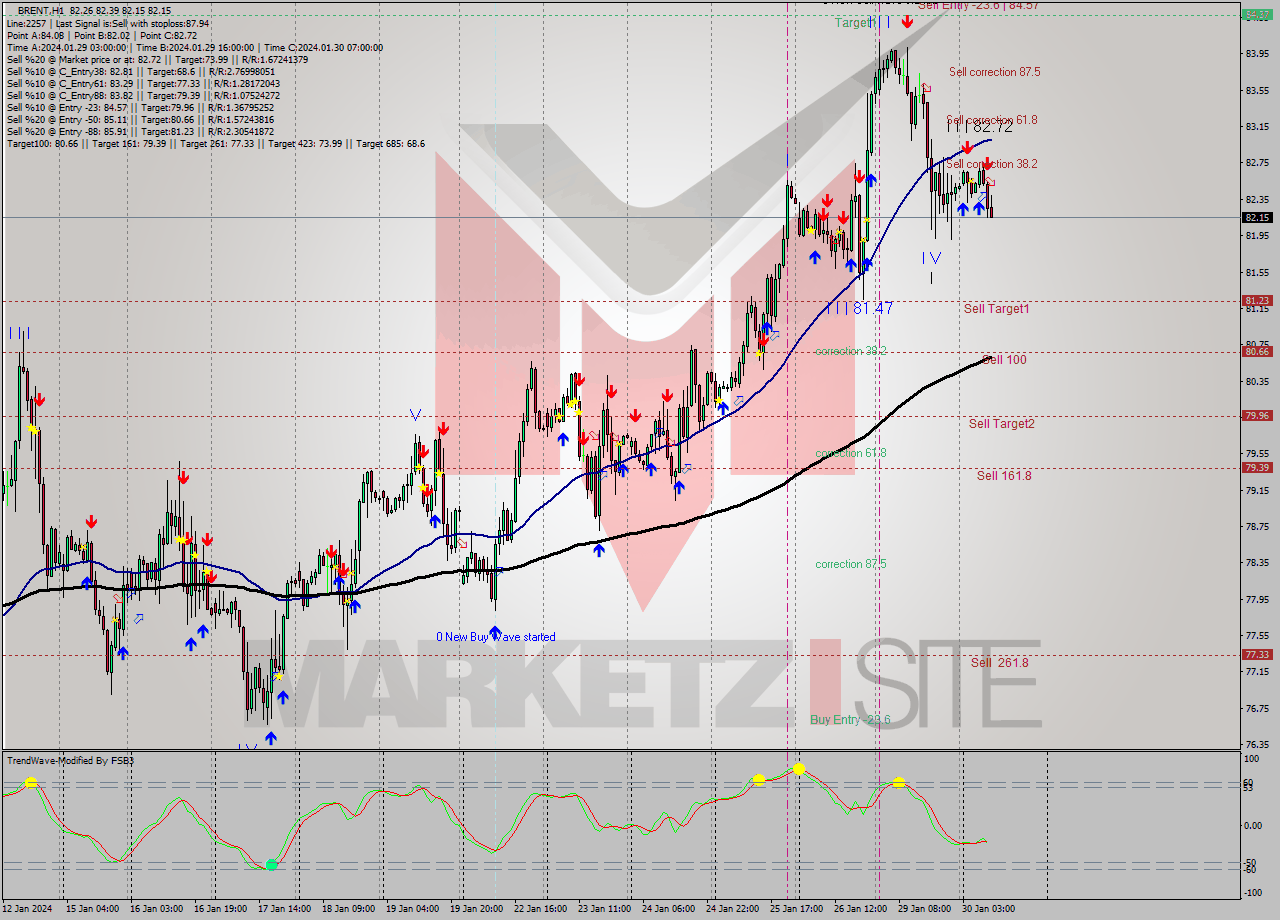Click the 'Point A:84.08' info line
This screenshot has width=1280, height=920.
pyautogui.click(x=102, y=35)
